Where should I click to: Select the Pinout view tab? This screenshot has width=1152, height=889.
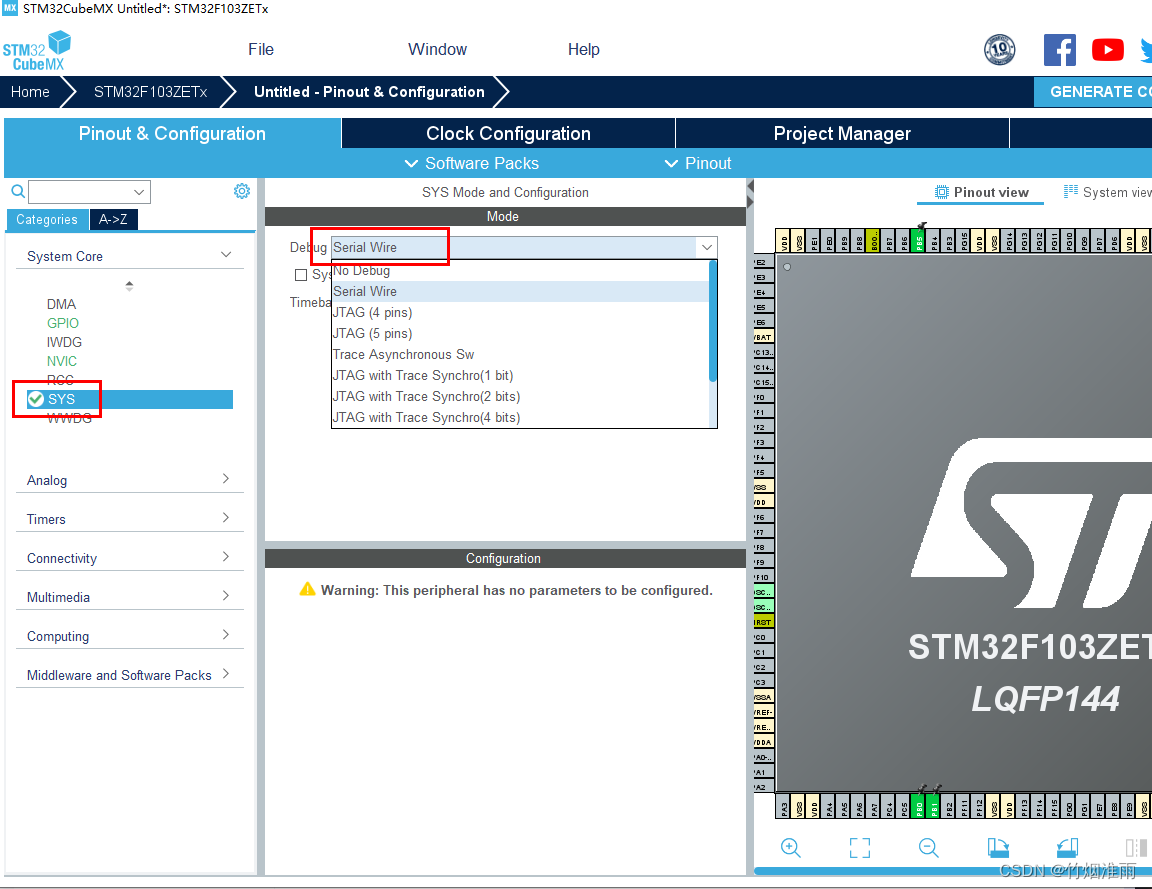click(x=981, y=192)
